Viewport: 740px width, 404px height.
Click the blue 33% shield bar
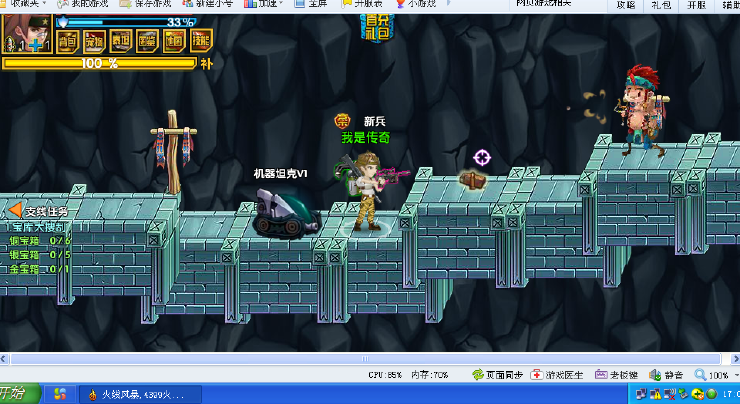[126, 22]
